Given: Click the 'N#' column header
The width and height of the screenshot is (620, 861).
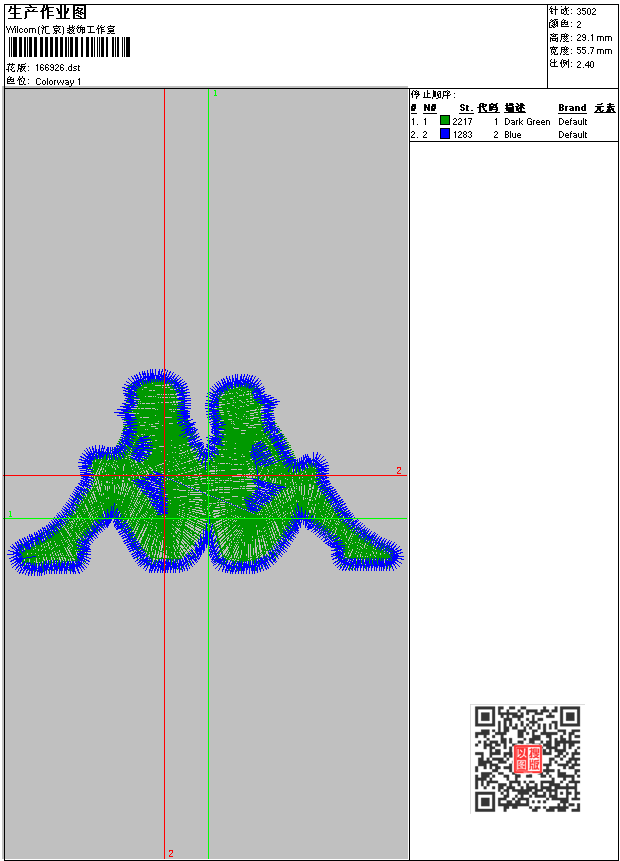Looking at the screenshot, I should click(430, 108).
